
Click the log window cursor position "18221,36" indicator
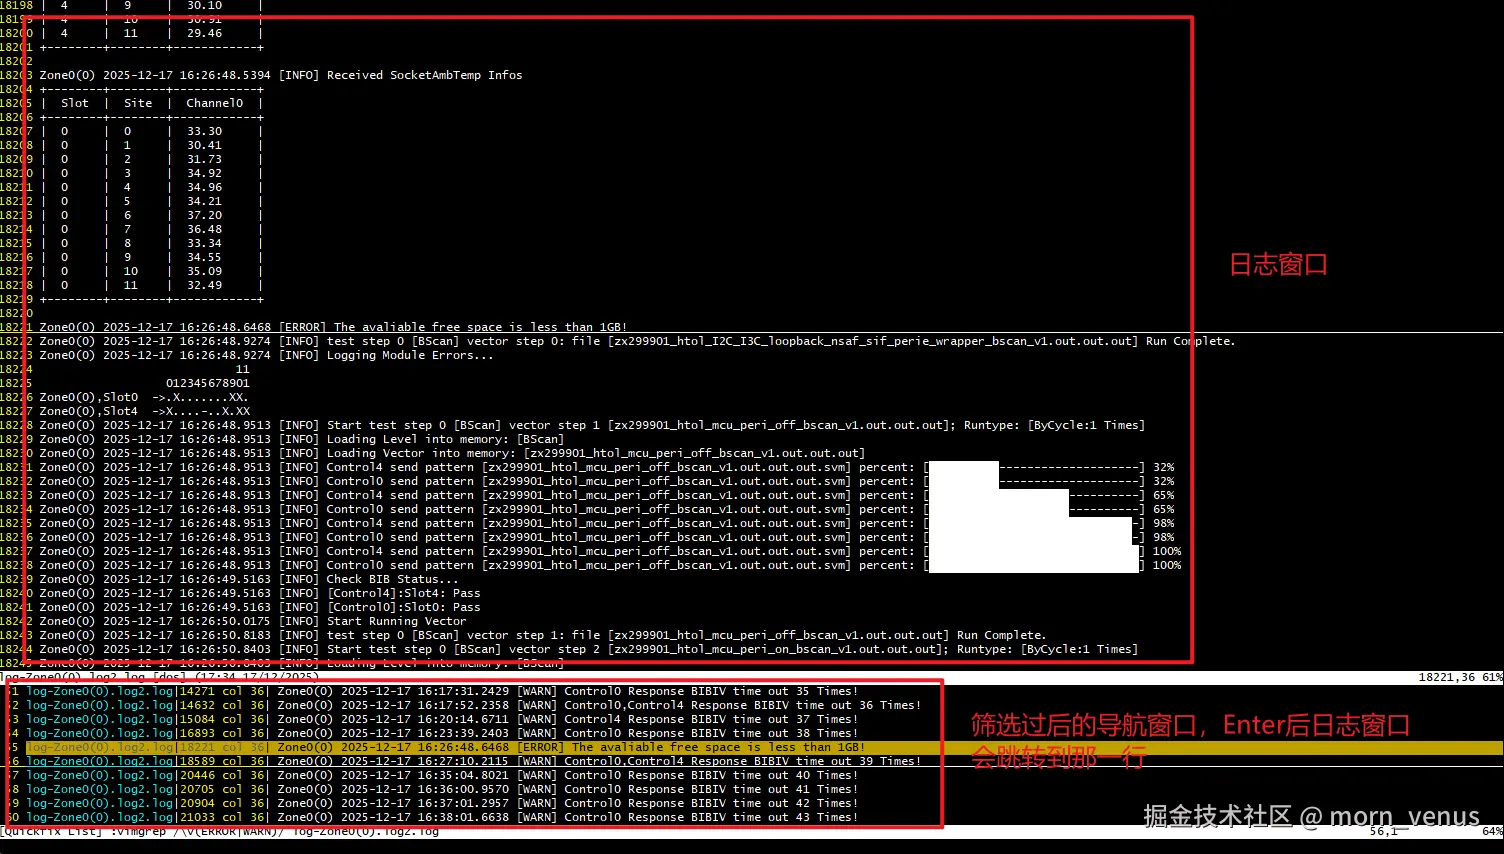1446,677
